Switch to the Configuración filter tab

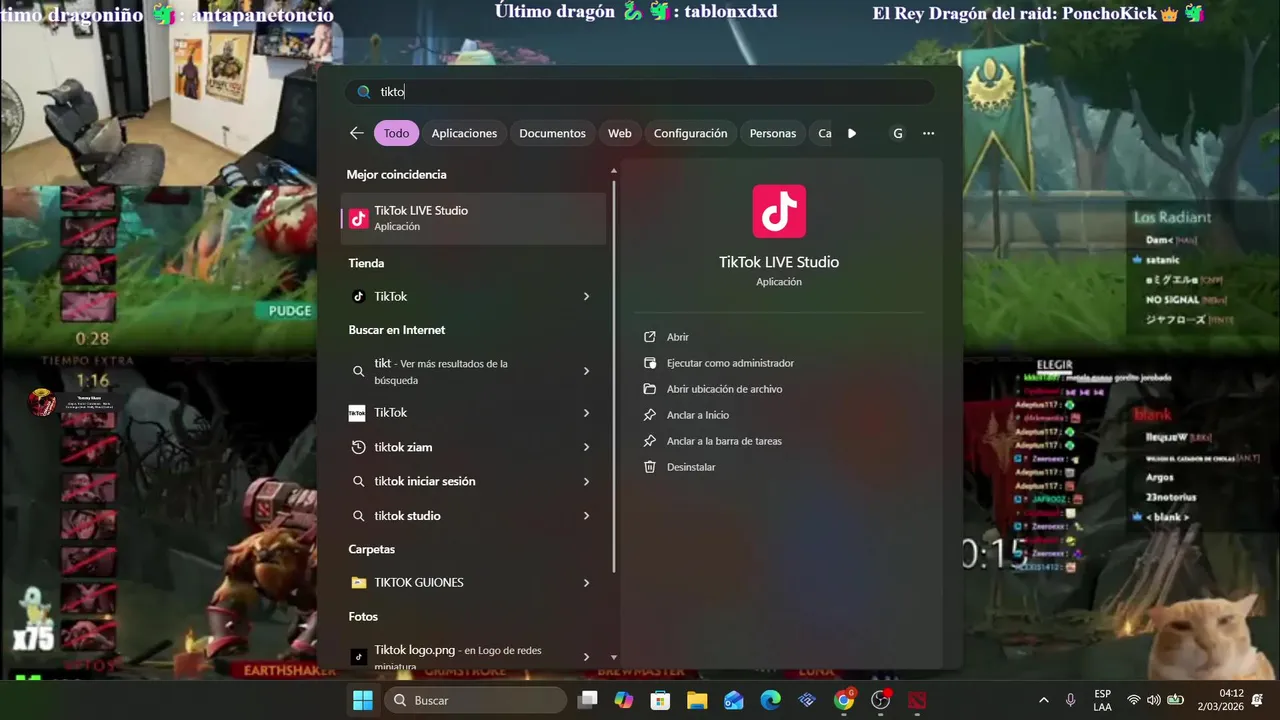(x=690, y=133)
